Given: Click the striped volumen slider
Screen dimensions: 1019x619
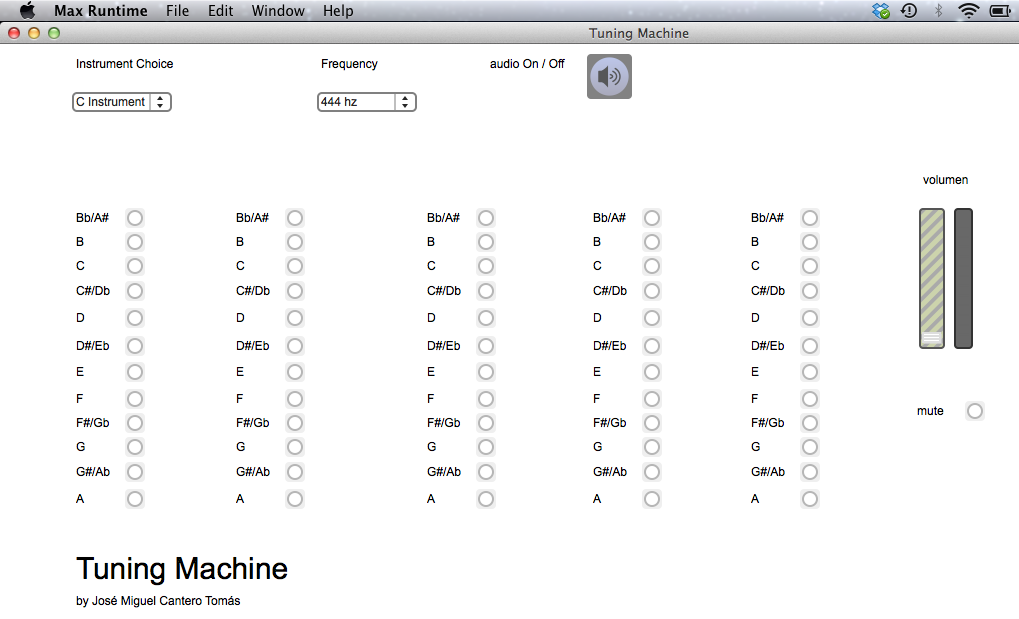Looking at the screenshot, I should (x=931, y=278).
